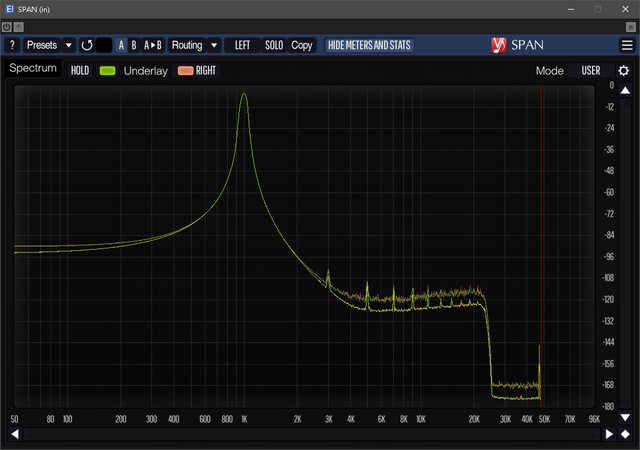The image size is (640, 450).
Task: Click the question mark help button
Action: pos(12,45)
